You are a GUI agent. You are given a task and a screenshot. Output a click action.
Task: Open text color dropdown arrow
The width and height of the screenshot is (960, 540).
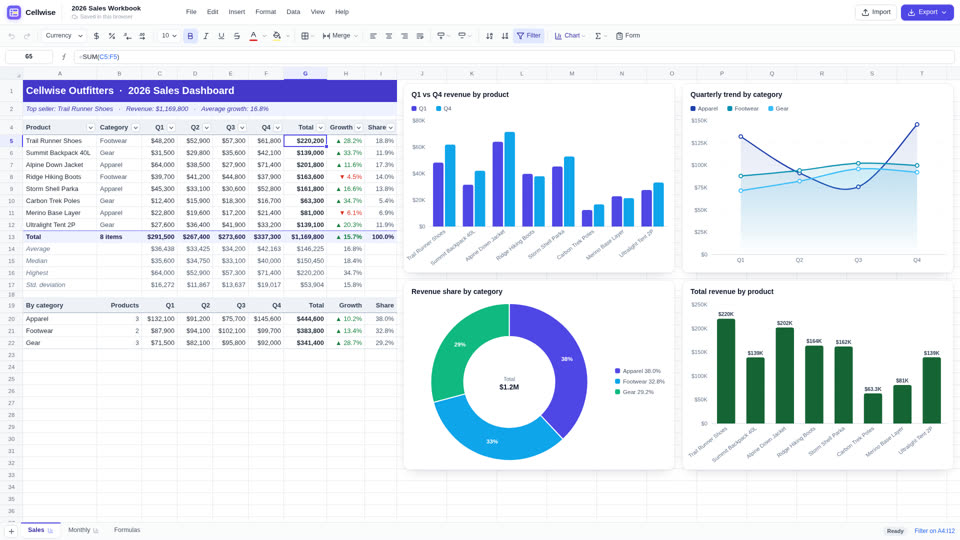[x=264, y=36]
